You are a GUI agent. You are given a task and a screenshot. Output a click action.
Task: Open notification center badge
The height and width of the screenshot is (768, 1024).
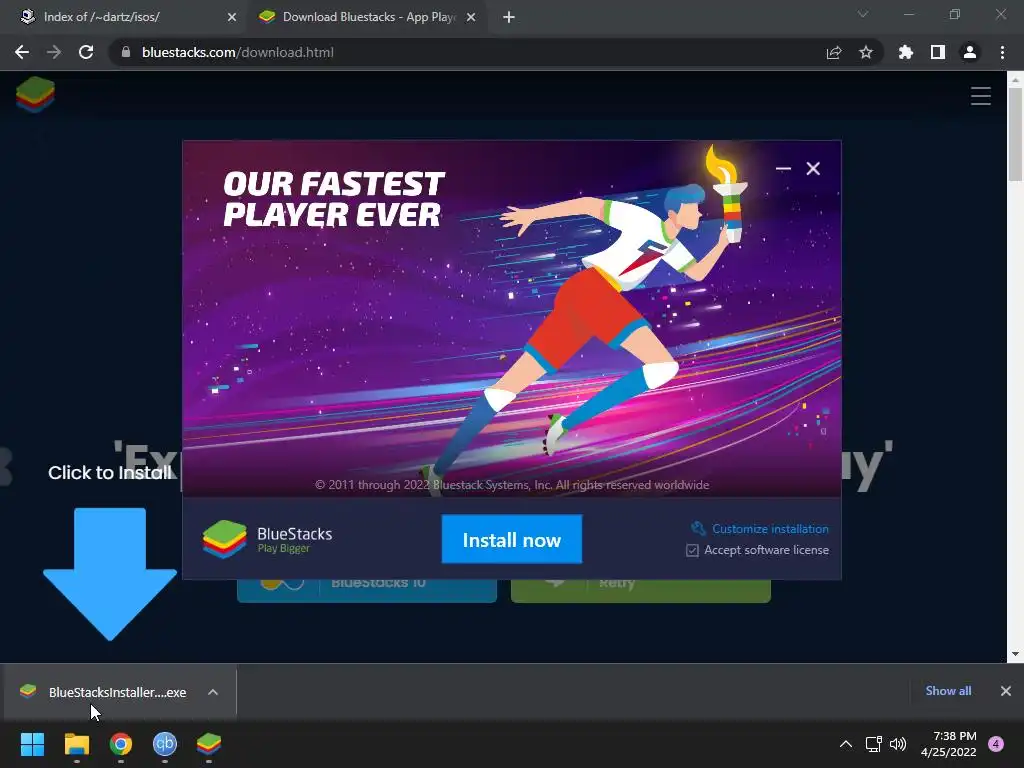996,744
